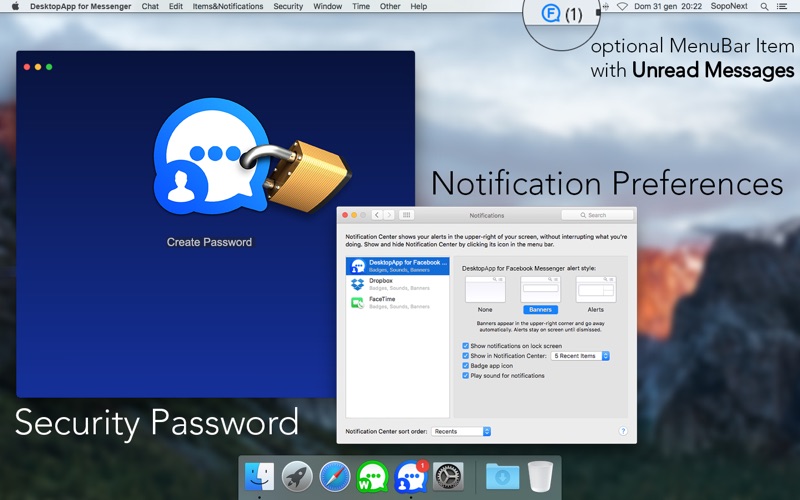Select FaceTime in the notifications list
The image size is (800, 500).
[397, 303]
